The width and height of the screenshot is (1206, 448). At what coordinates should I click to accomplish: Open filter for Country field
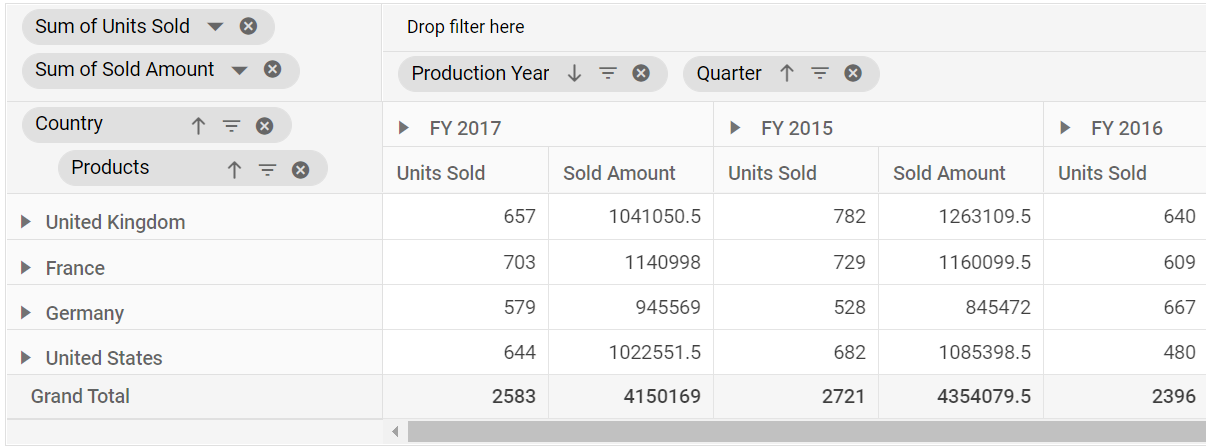(x=232, y=126)
